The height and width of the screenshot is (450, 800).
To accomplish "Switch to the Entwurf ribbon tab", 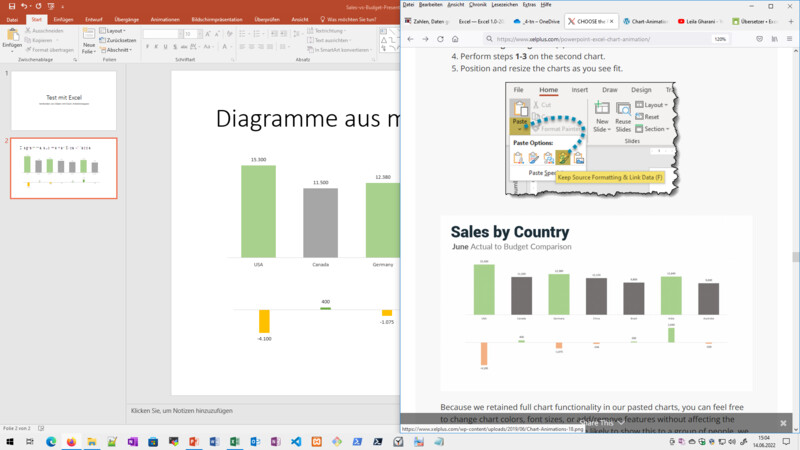I will (x=93, y=19).
